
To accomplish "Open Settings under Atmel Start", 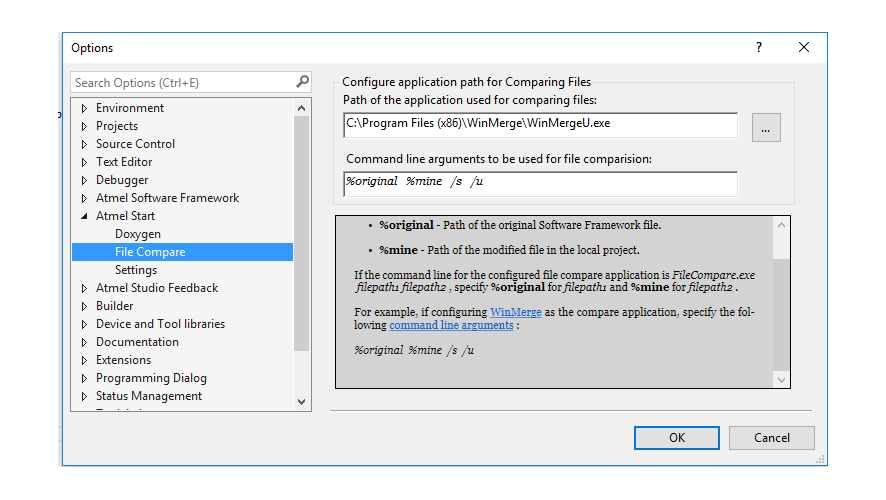I will click(x=136, y=270).
